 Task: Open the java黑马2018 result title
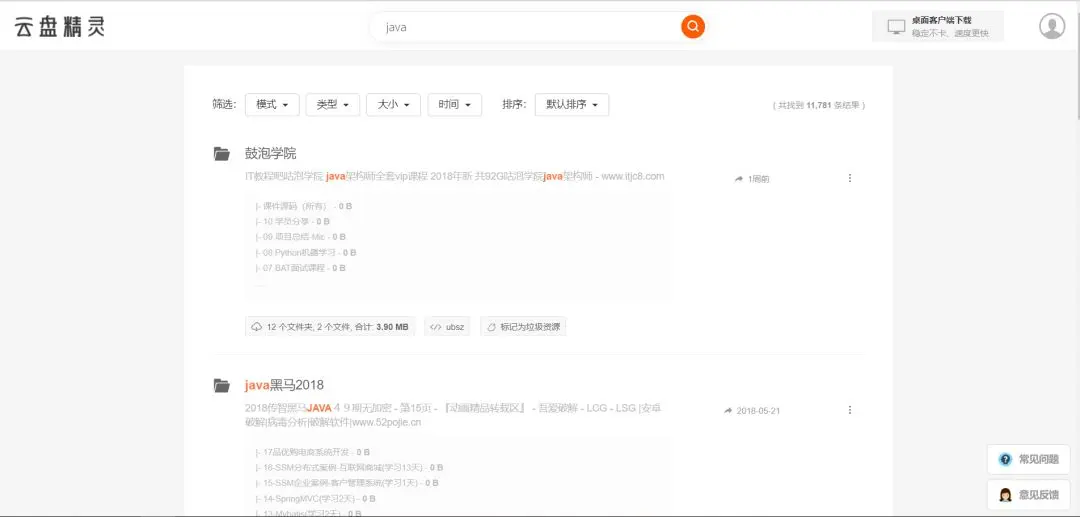pyautogui.click(x=284, y=386)
